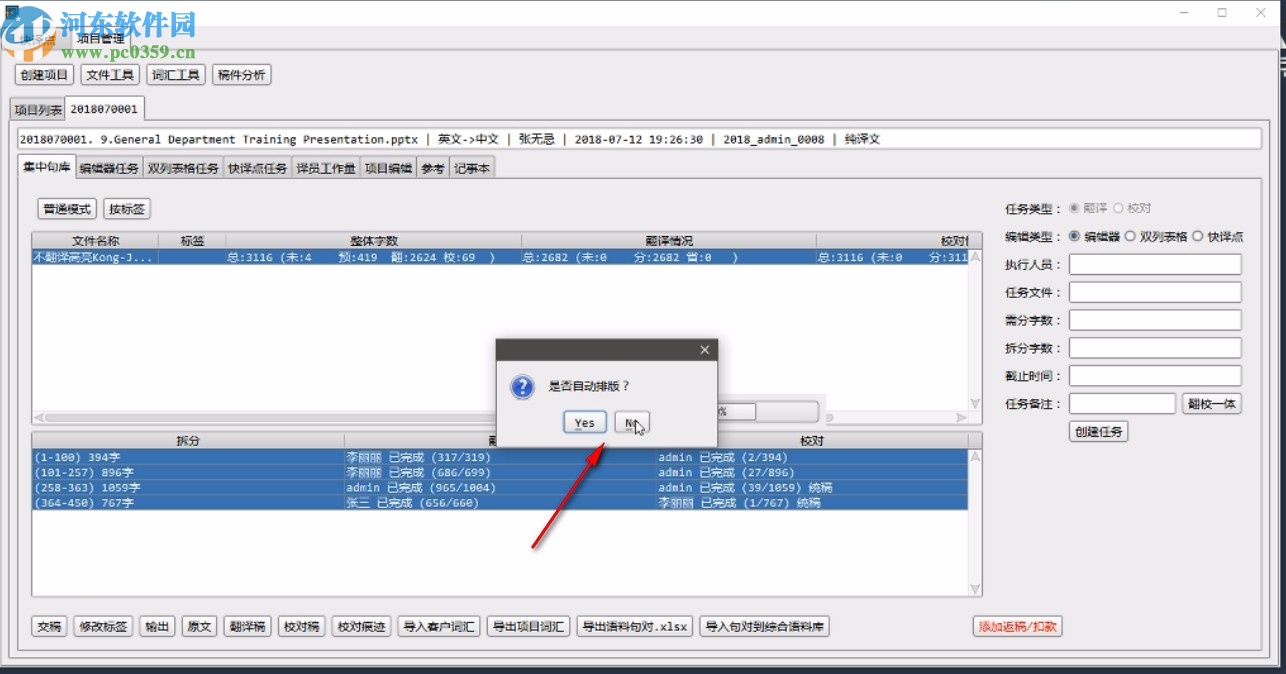Select the 双列表格 editor type radio
Viewport: 1286px width, 674px height.
[x=1130, y=237]
